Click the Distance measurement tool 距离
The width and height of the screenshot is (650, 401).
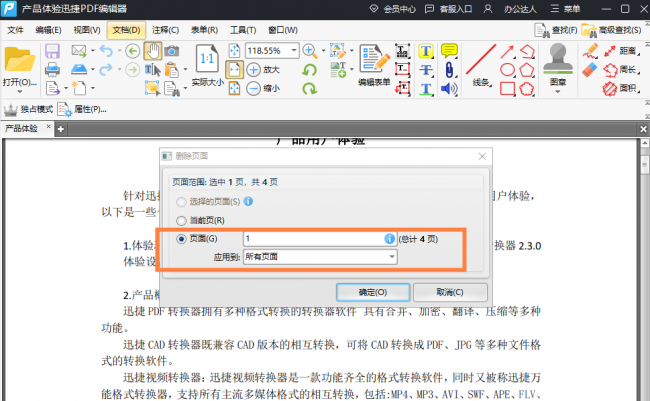click(621, 51)
